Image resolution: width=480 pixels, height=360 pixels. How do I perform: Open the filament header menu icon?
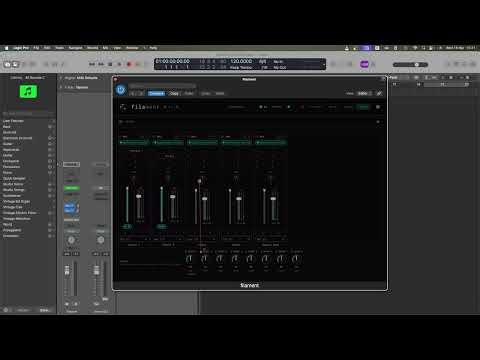[x=378, y=107]
